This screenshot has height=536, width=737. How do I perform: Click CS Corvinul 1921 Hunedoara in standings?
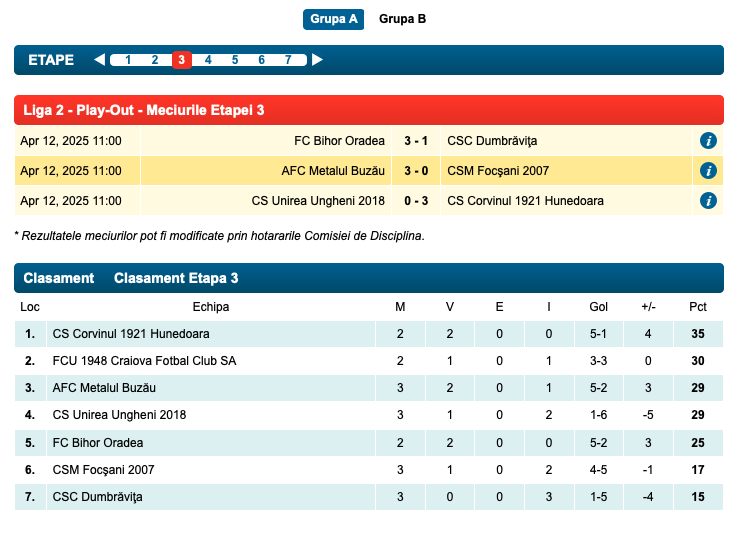click(x=131, y=334)
